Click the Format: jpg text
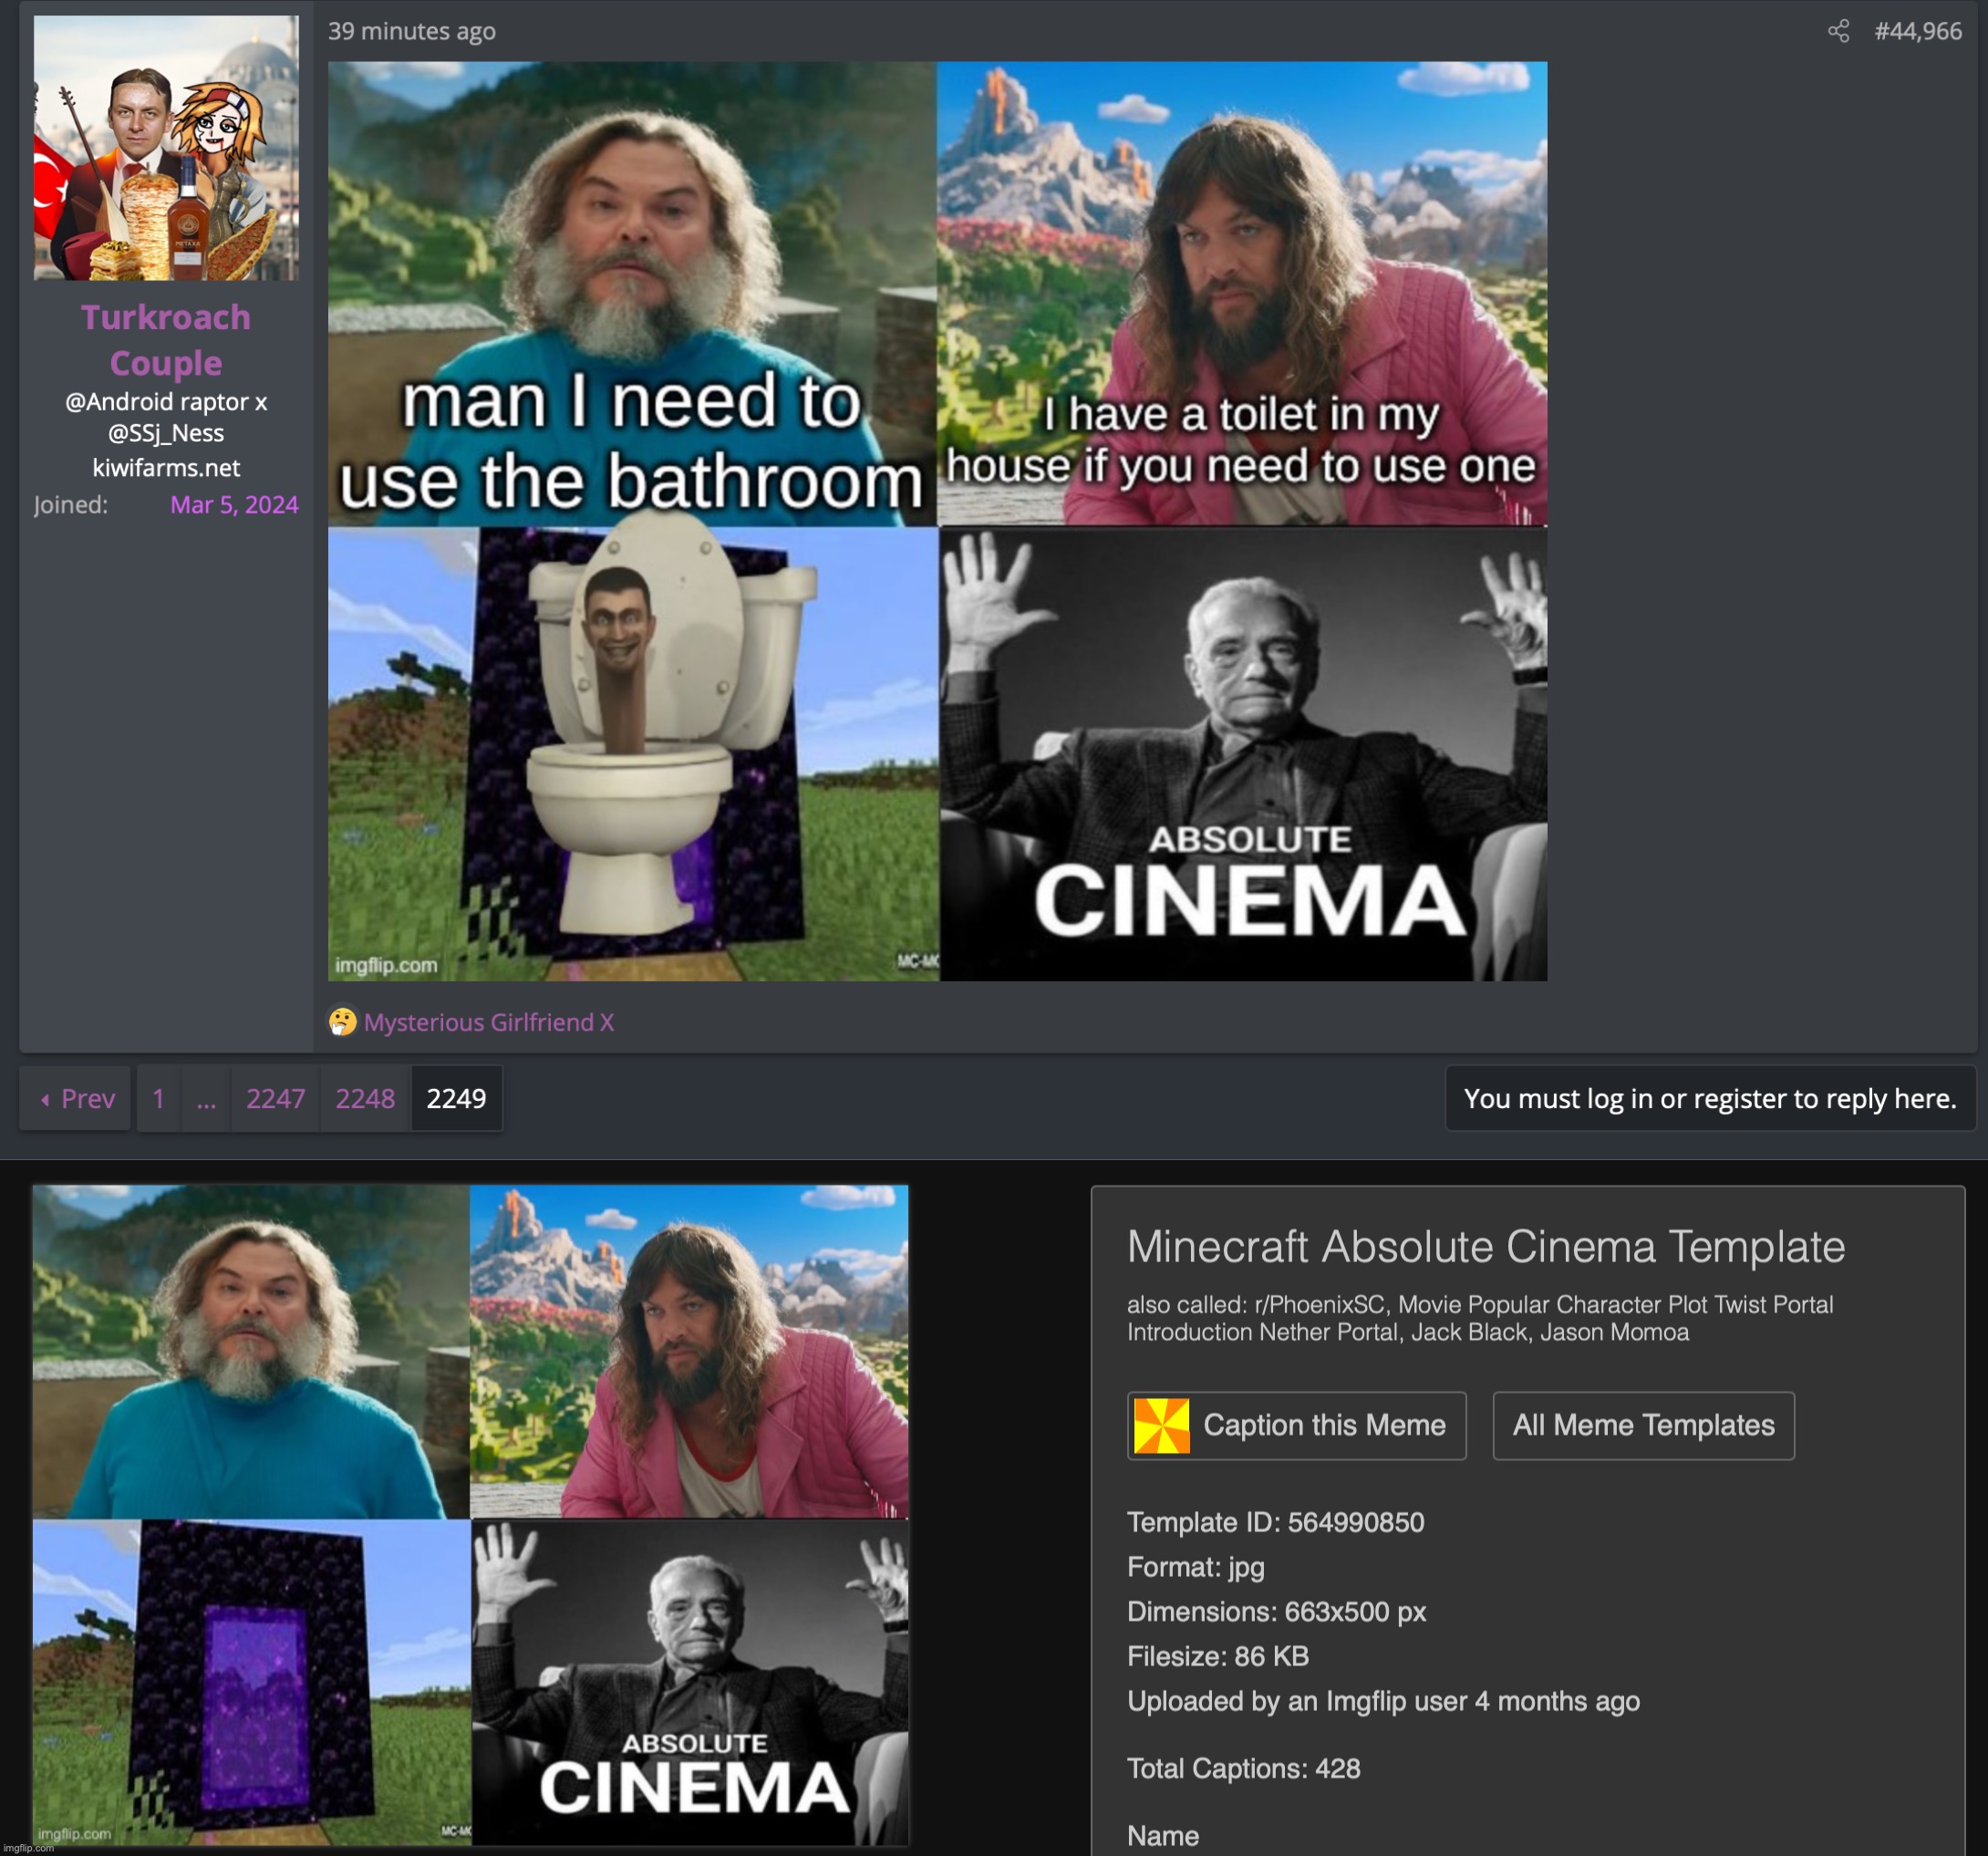1988x1856 pixels. [1195, 1566]
